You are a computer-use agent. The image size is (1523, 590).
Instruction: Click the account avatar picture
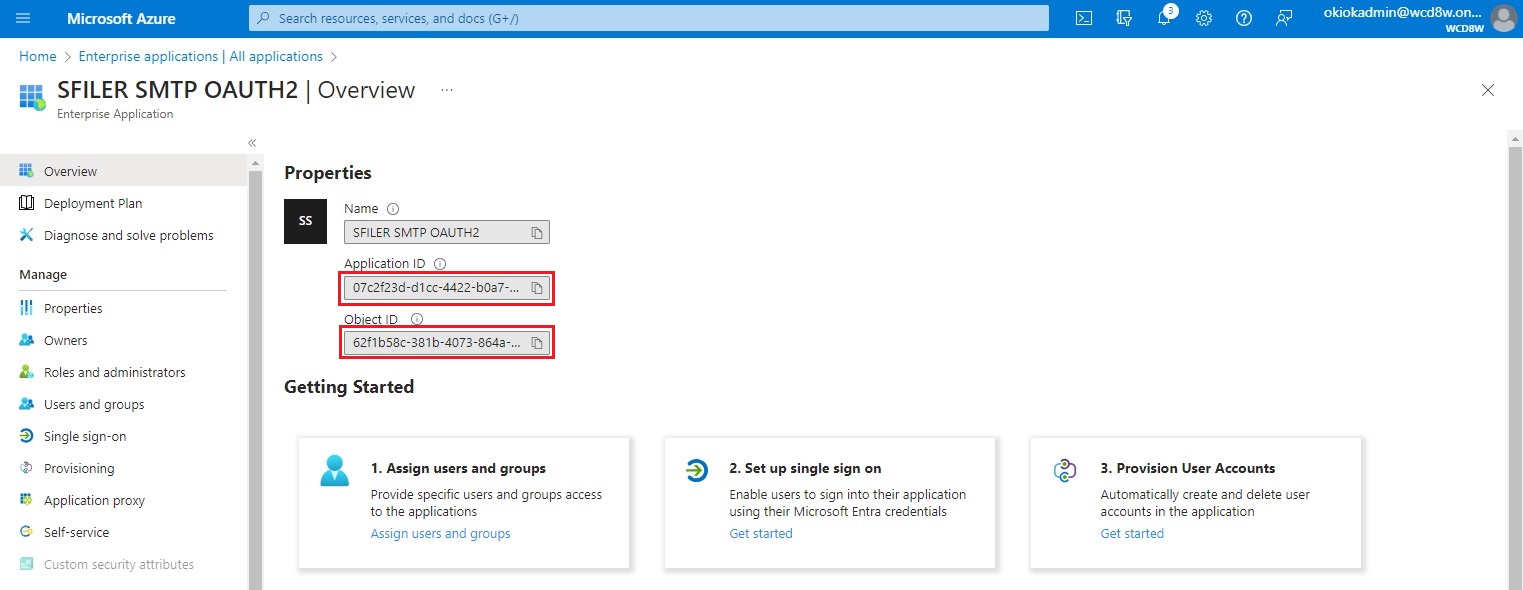pos(1503,18)
